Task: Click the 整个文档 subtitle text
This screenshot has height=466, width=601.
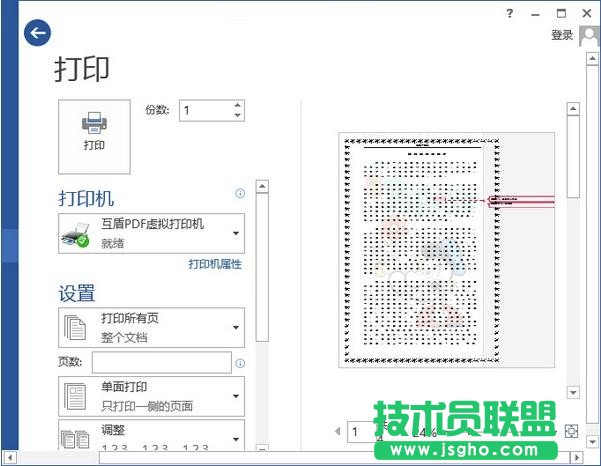Action: coord(124,338)
